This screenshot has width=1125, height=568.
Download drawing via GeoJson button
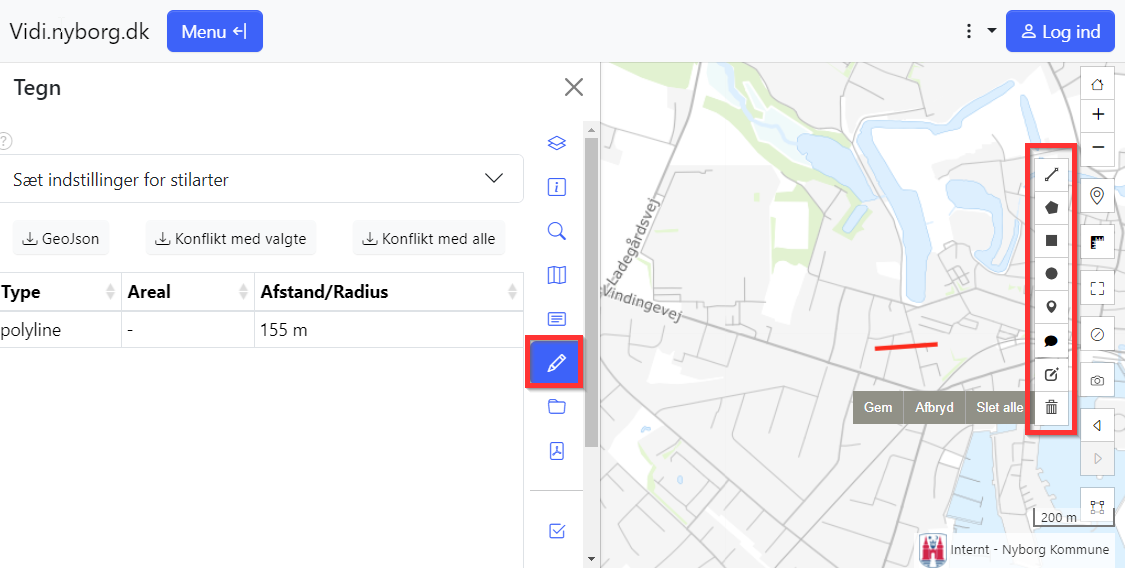point(62,239)
